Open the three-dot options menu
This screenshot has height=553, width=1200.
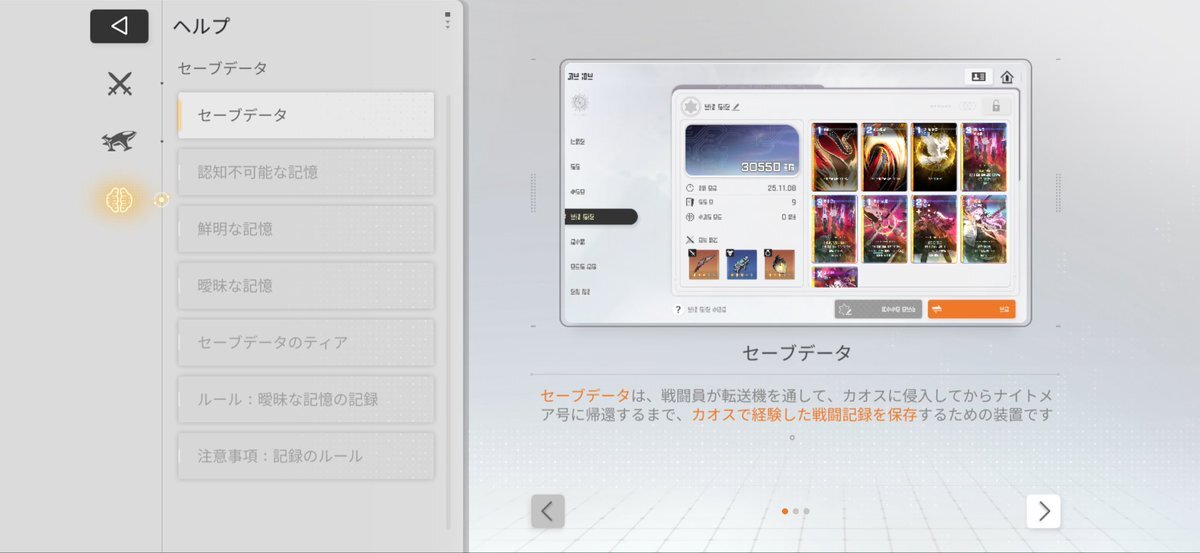[447, 21]
